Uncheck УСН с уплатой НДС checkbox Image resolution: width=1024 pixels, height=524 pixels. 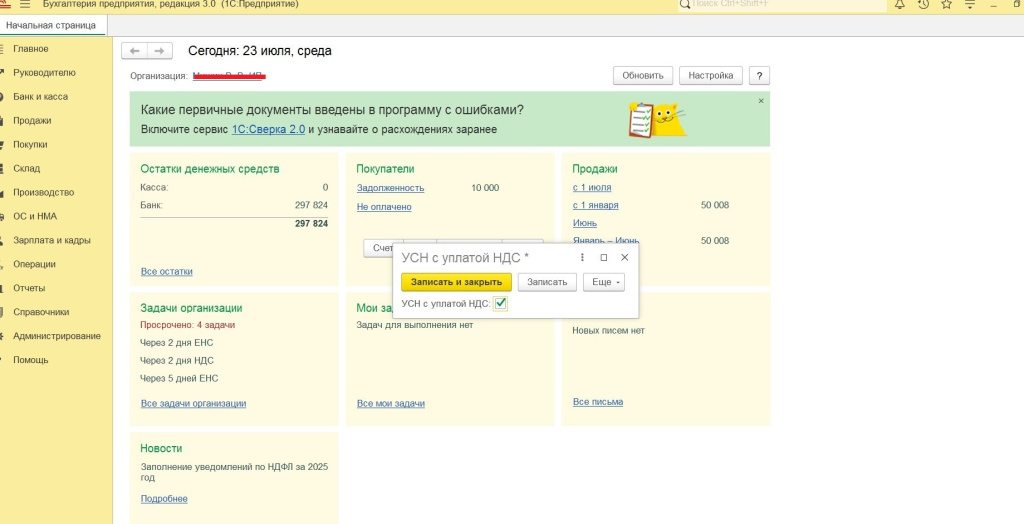[x=500, y=303]
